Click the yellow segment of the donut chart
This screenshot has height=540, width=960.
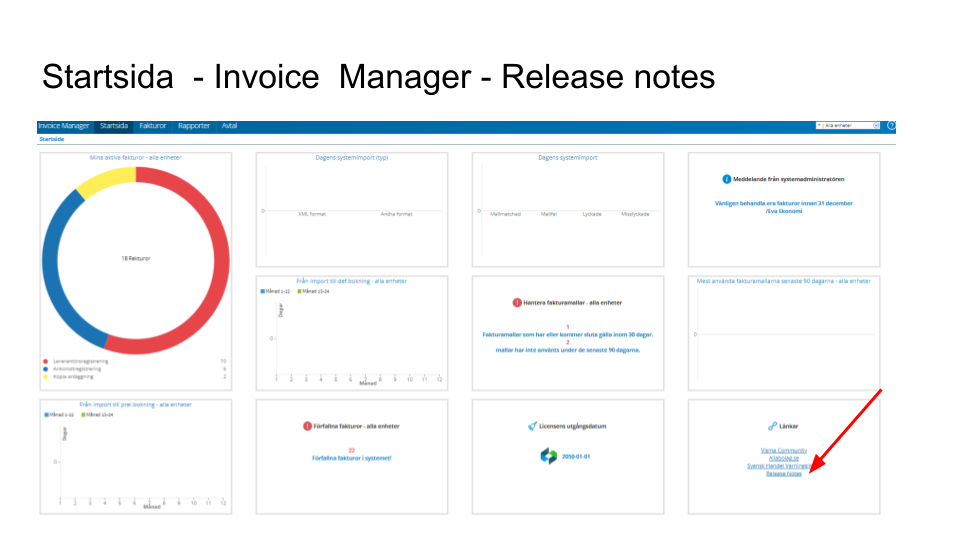point(107,181)
